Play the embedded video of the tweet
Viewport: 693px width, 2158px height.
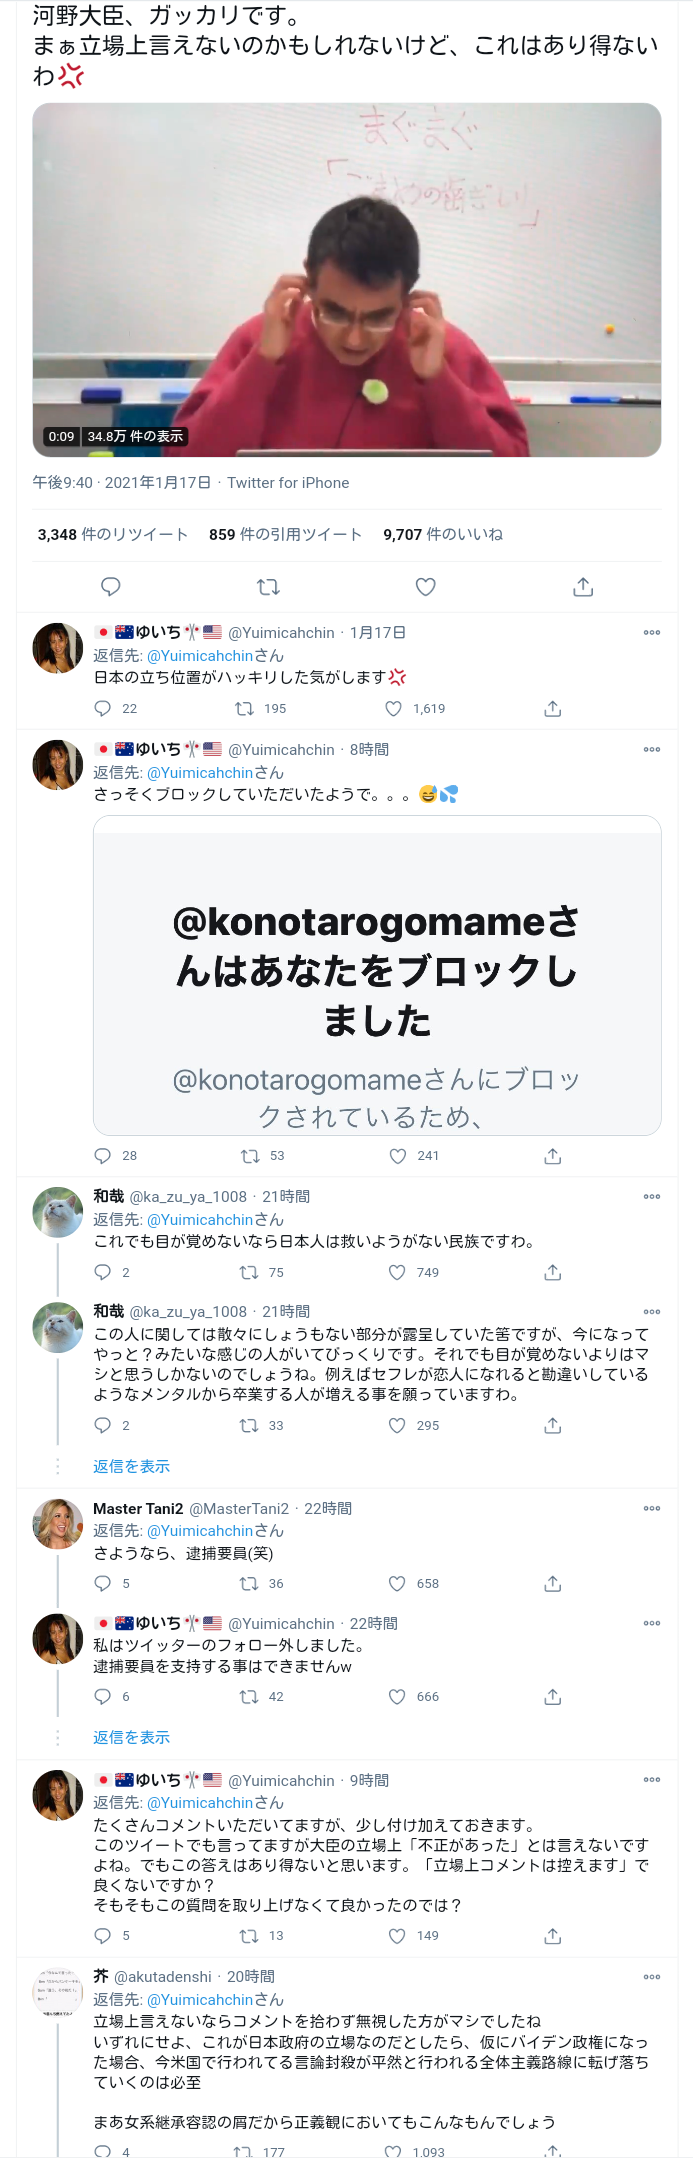346,280
